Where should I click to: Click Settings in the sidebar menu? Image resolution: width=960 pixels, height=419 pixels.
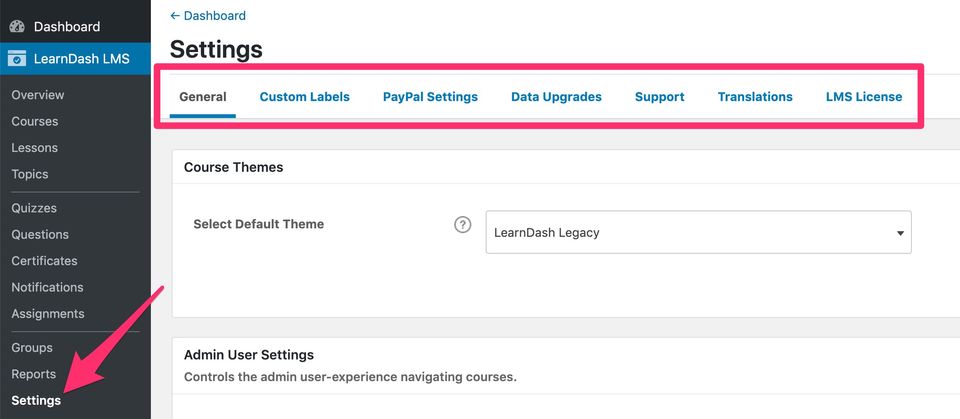coord(36,400)
